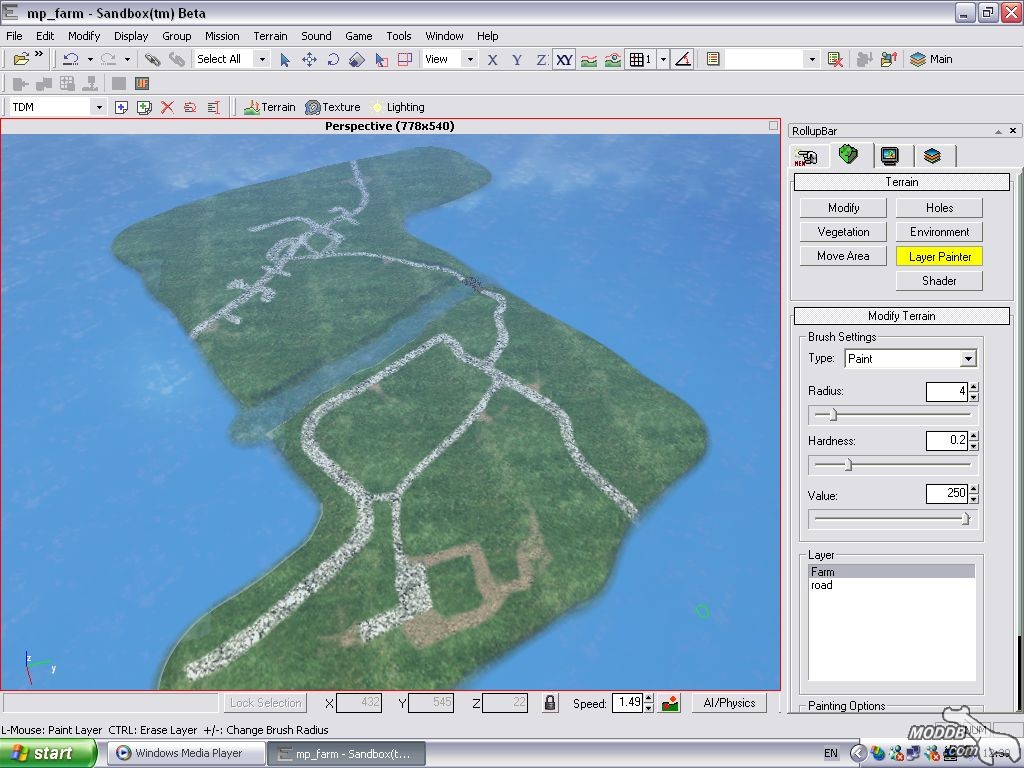Viewport: 1024px width, 768px height.
Task: Toggle the Z axis constraint
Action: click(x=541, y=59)
